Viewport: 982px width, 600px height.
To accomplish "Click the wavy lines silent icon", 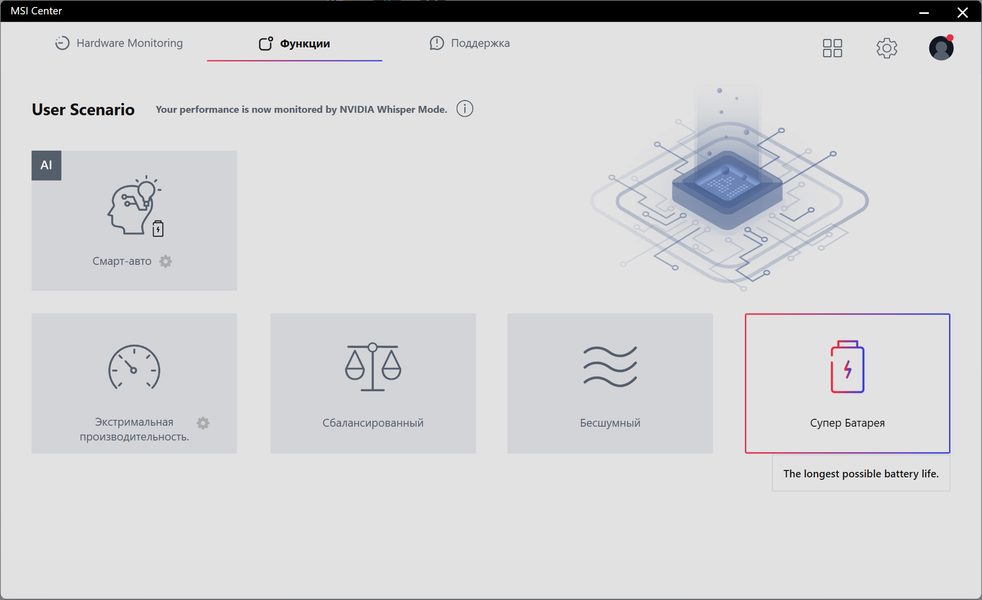I will 610,366.
